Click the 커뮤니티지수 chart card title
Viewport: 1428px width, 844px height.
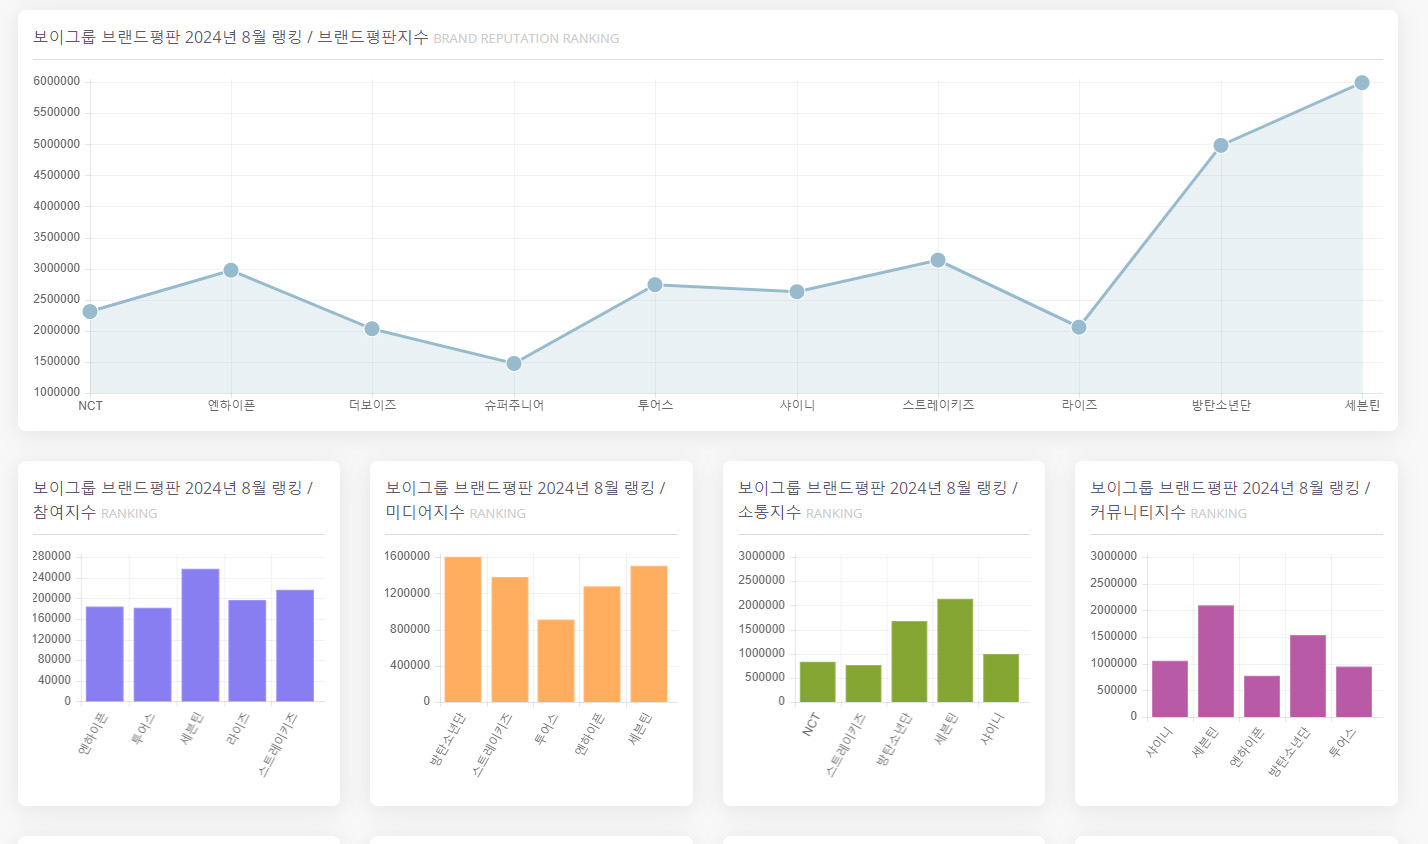point(1230,499)
